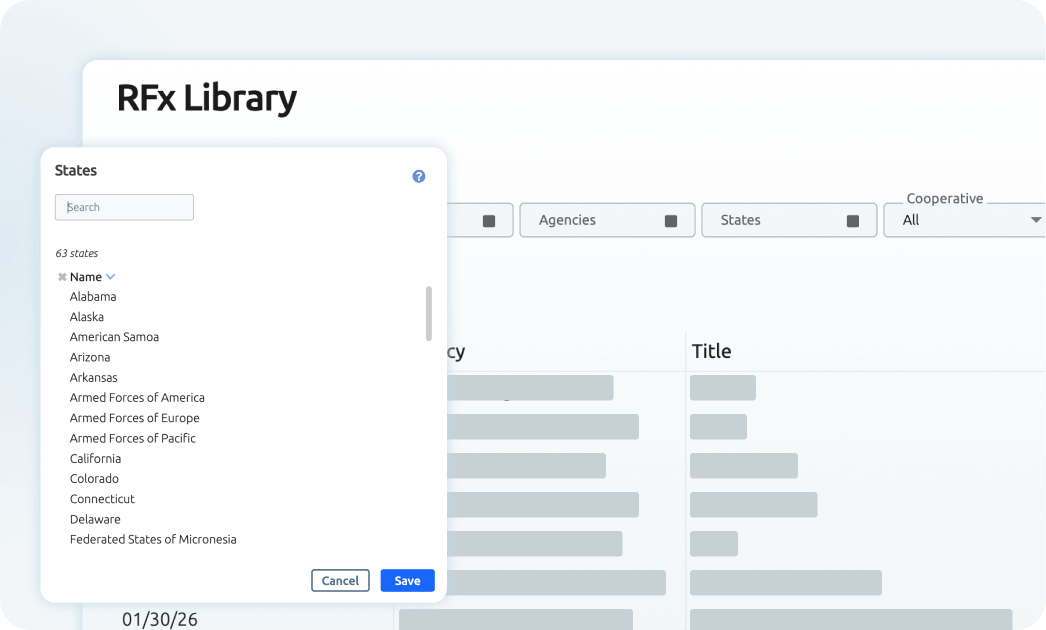Screen dimensions: 1046x630
Task: Toggle Name column sort chevron
Action: click(x=111, y=277)
